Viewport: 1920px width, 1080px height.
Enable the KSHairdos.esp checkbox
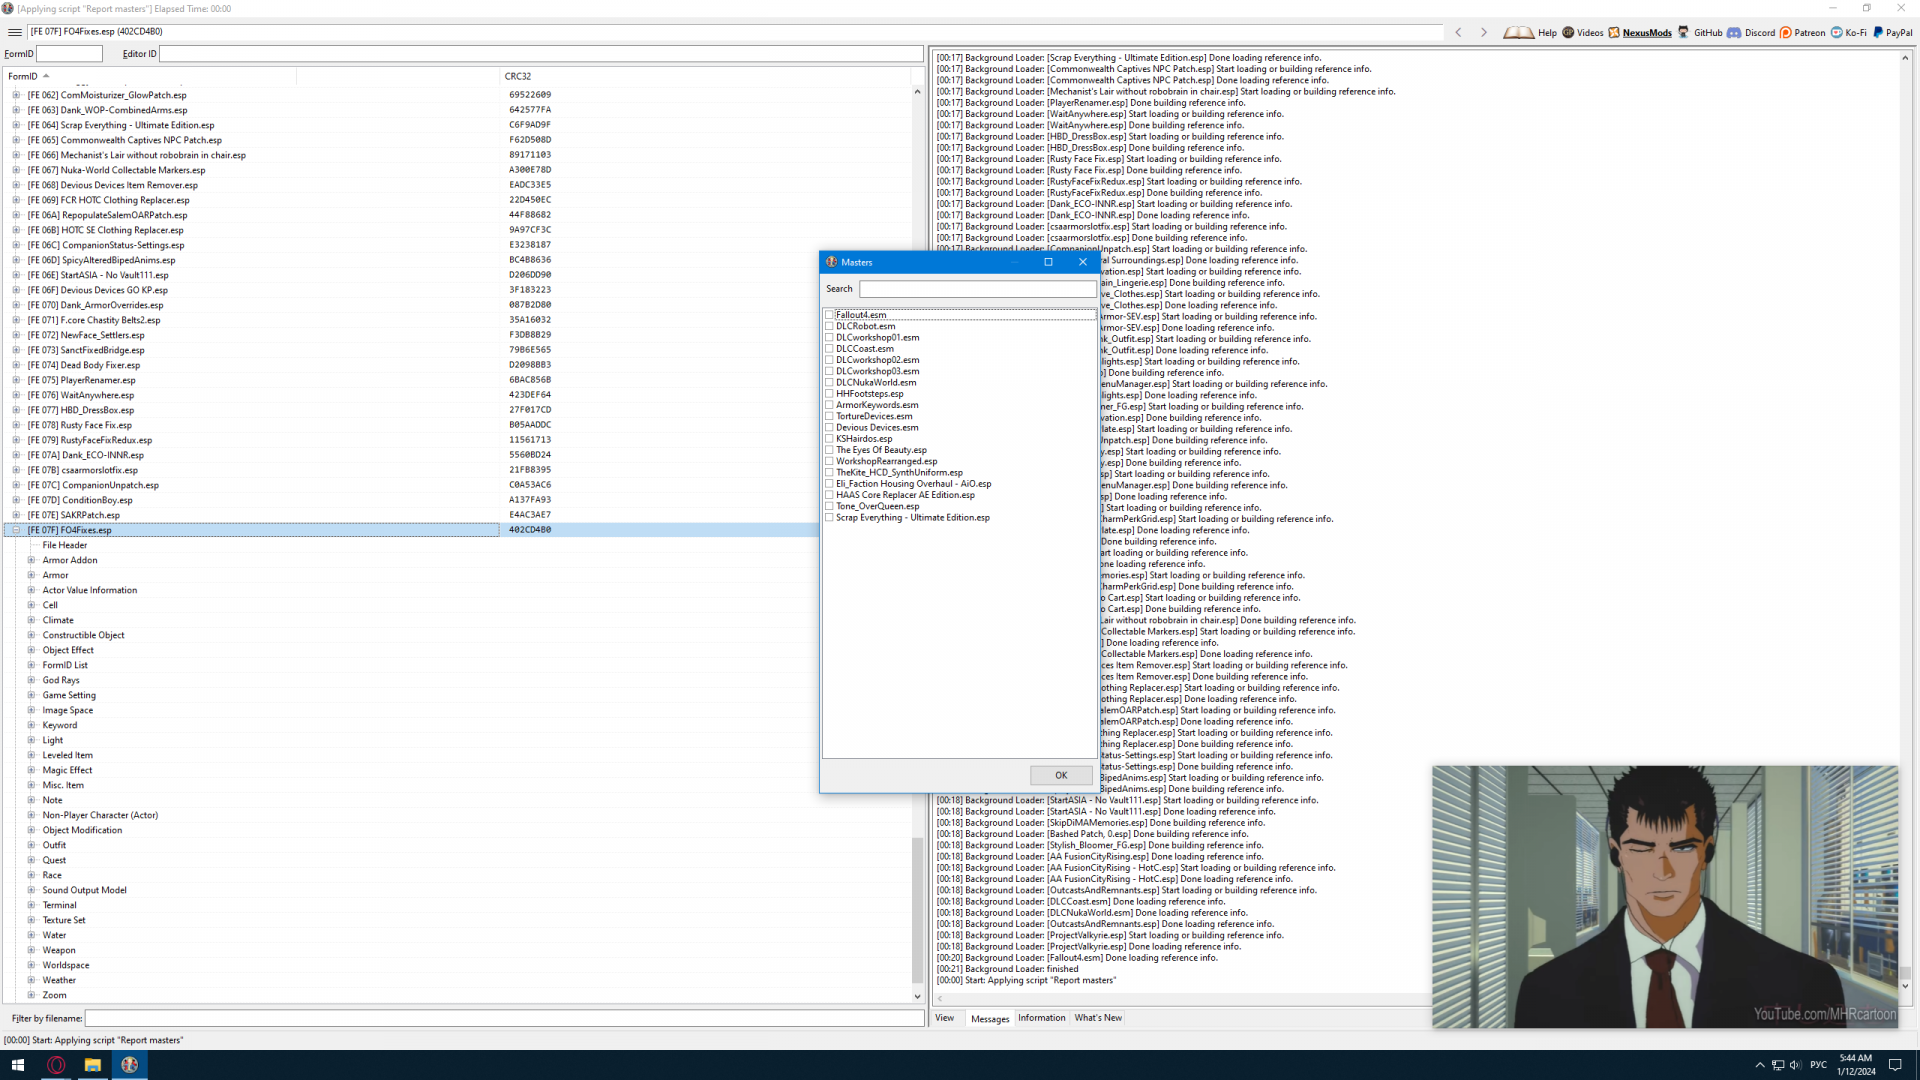click(x=830, y=439)
